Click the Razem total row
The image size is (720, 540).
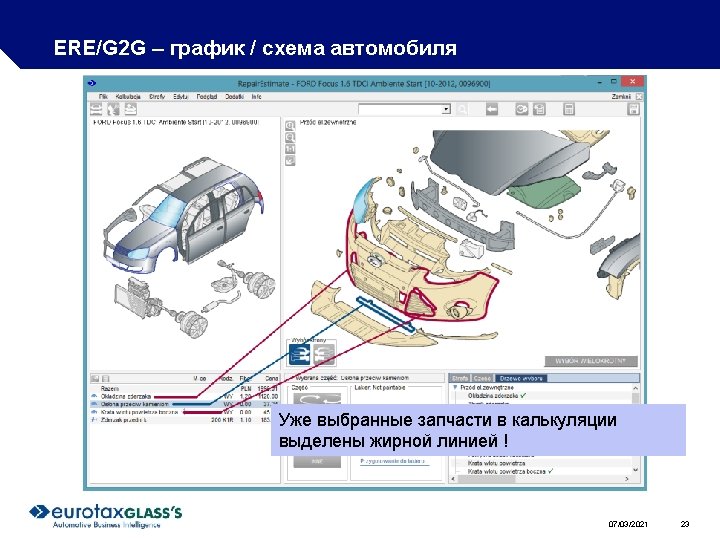(185, 388)
